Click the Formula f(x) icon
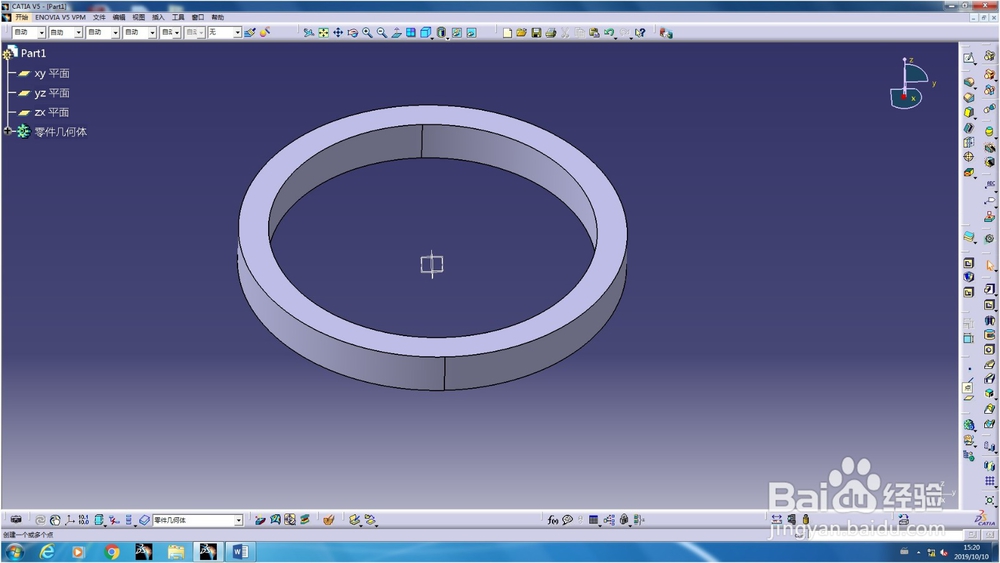The image size is (1000, 563). 553,520
